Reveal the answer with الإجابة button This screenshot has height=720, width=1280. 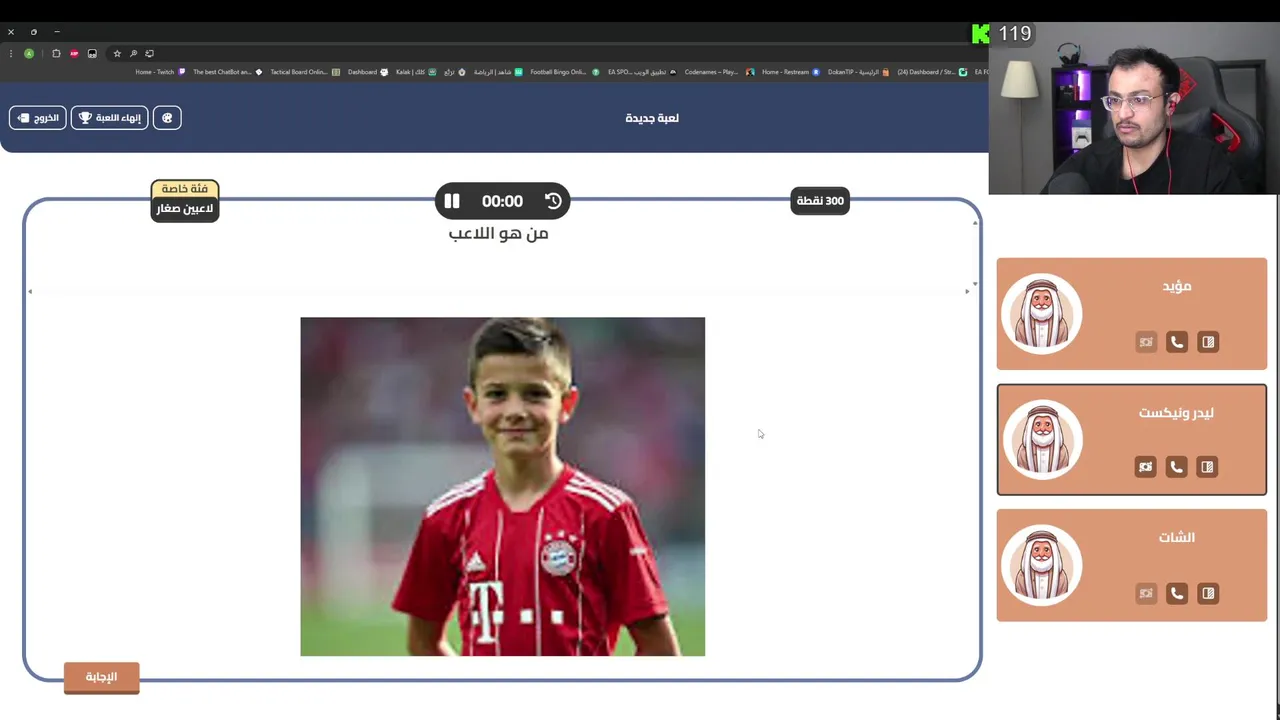point(101,677)
